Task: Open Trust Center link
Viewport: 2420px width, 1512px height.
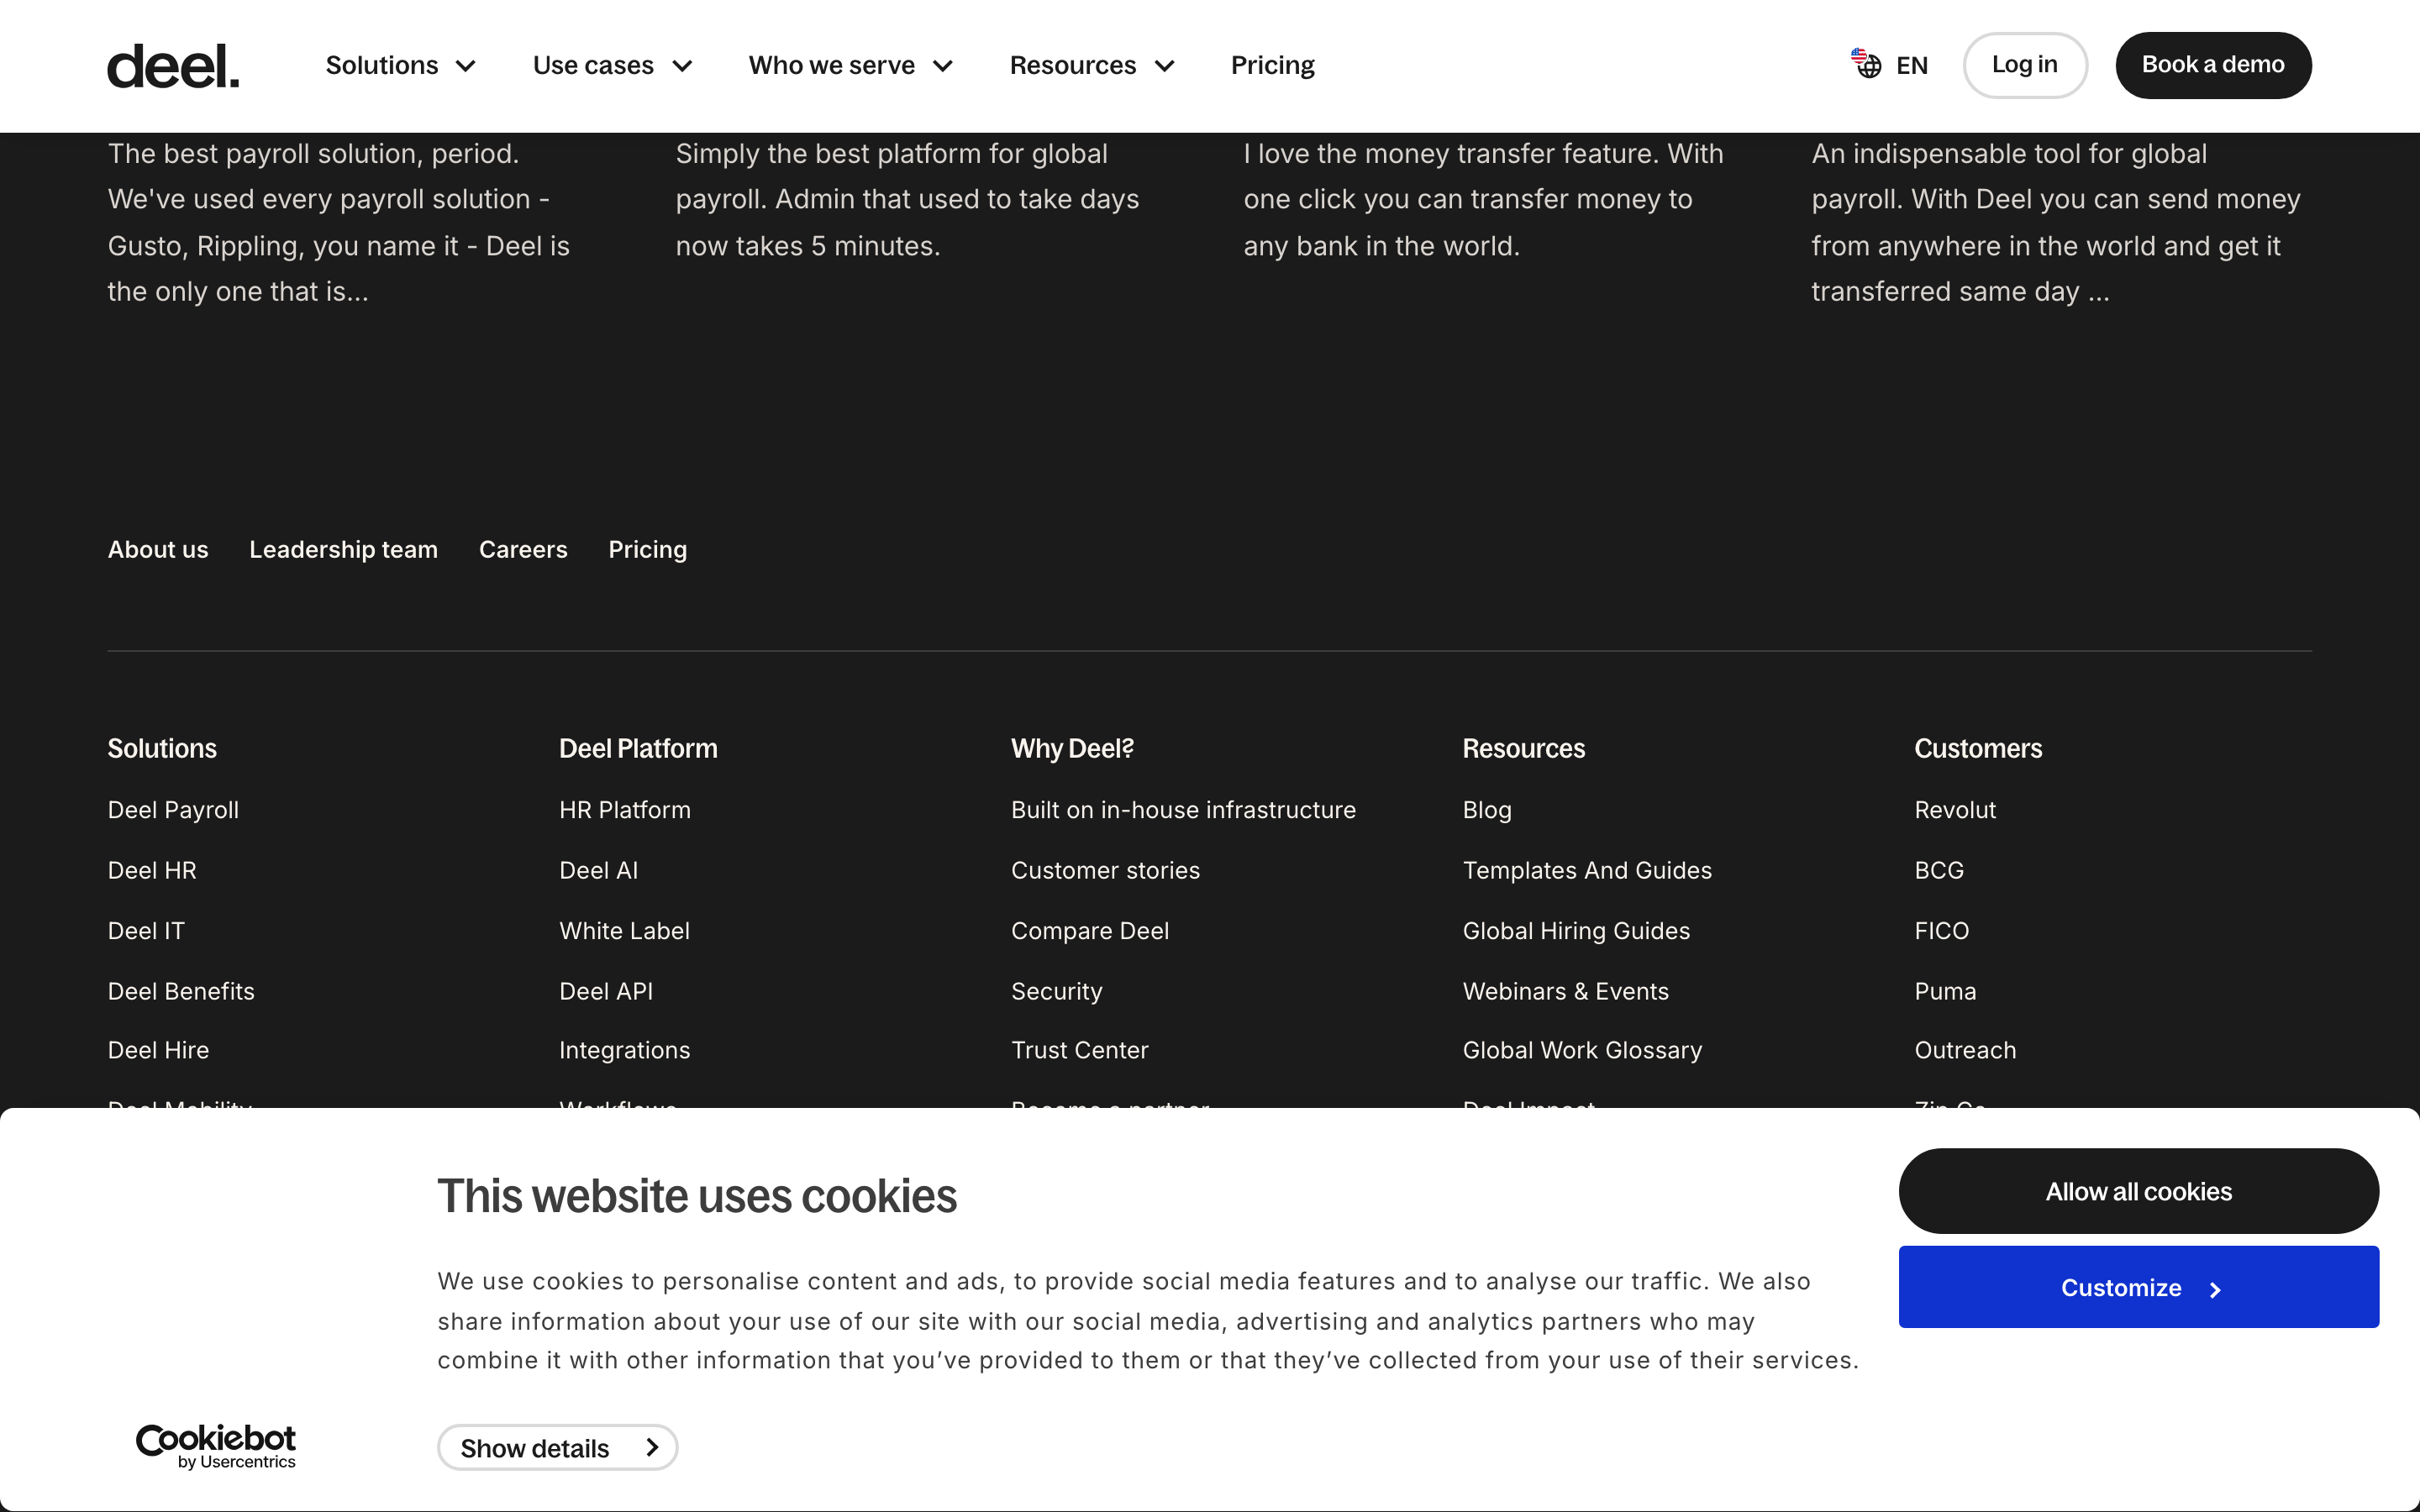Action: pyautogui.click(x=1079, y=1050)
